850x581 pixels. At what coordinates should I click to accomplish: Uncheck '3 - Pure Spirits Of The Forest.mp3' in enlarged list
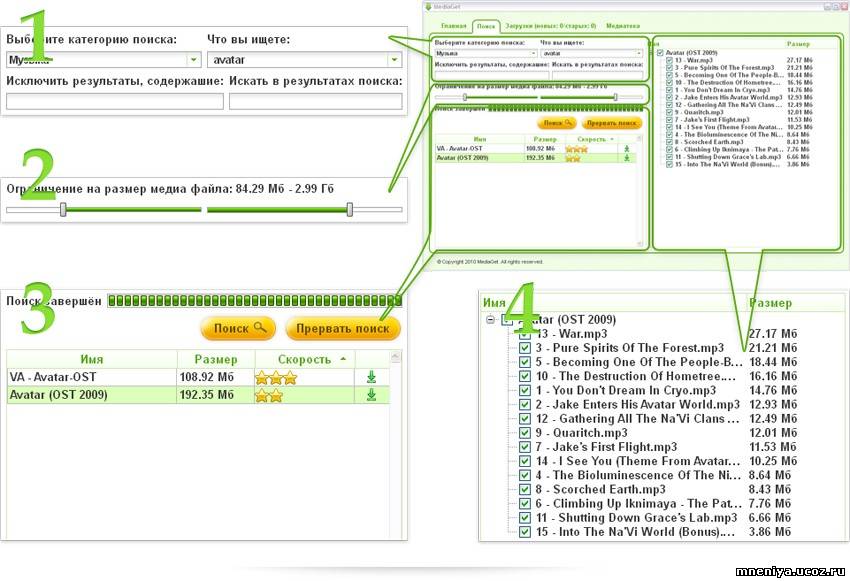[524, 348]
